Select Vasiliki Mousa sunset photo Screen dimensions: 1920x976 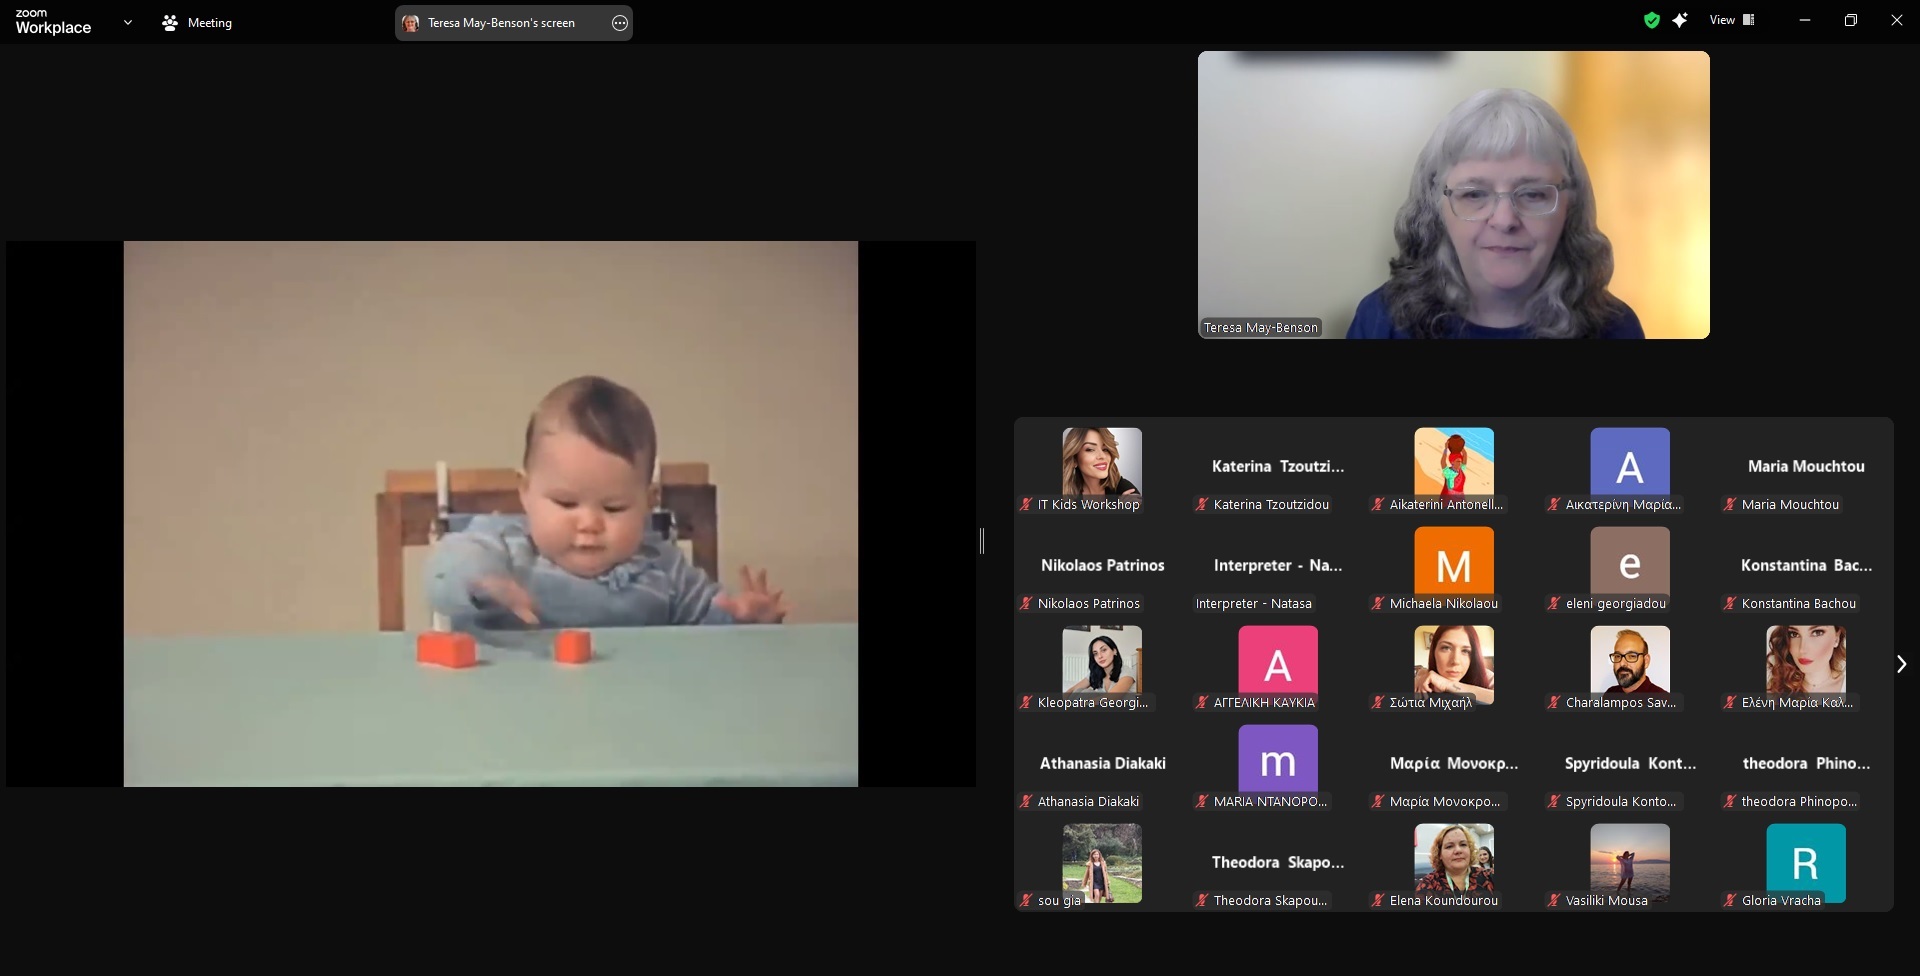tap(1630, 858)
